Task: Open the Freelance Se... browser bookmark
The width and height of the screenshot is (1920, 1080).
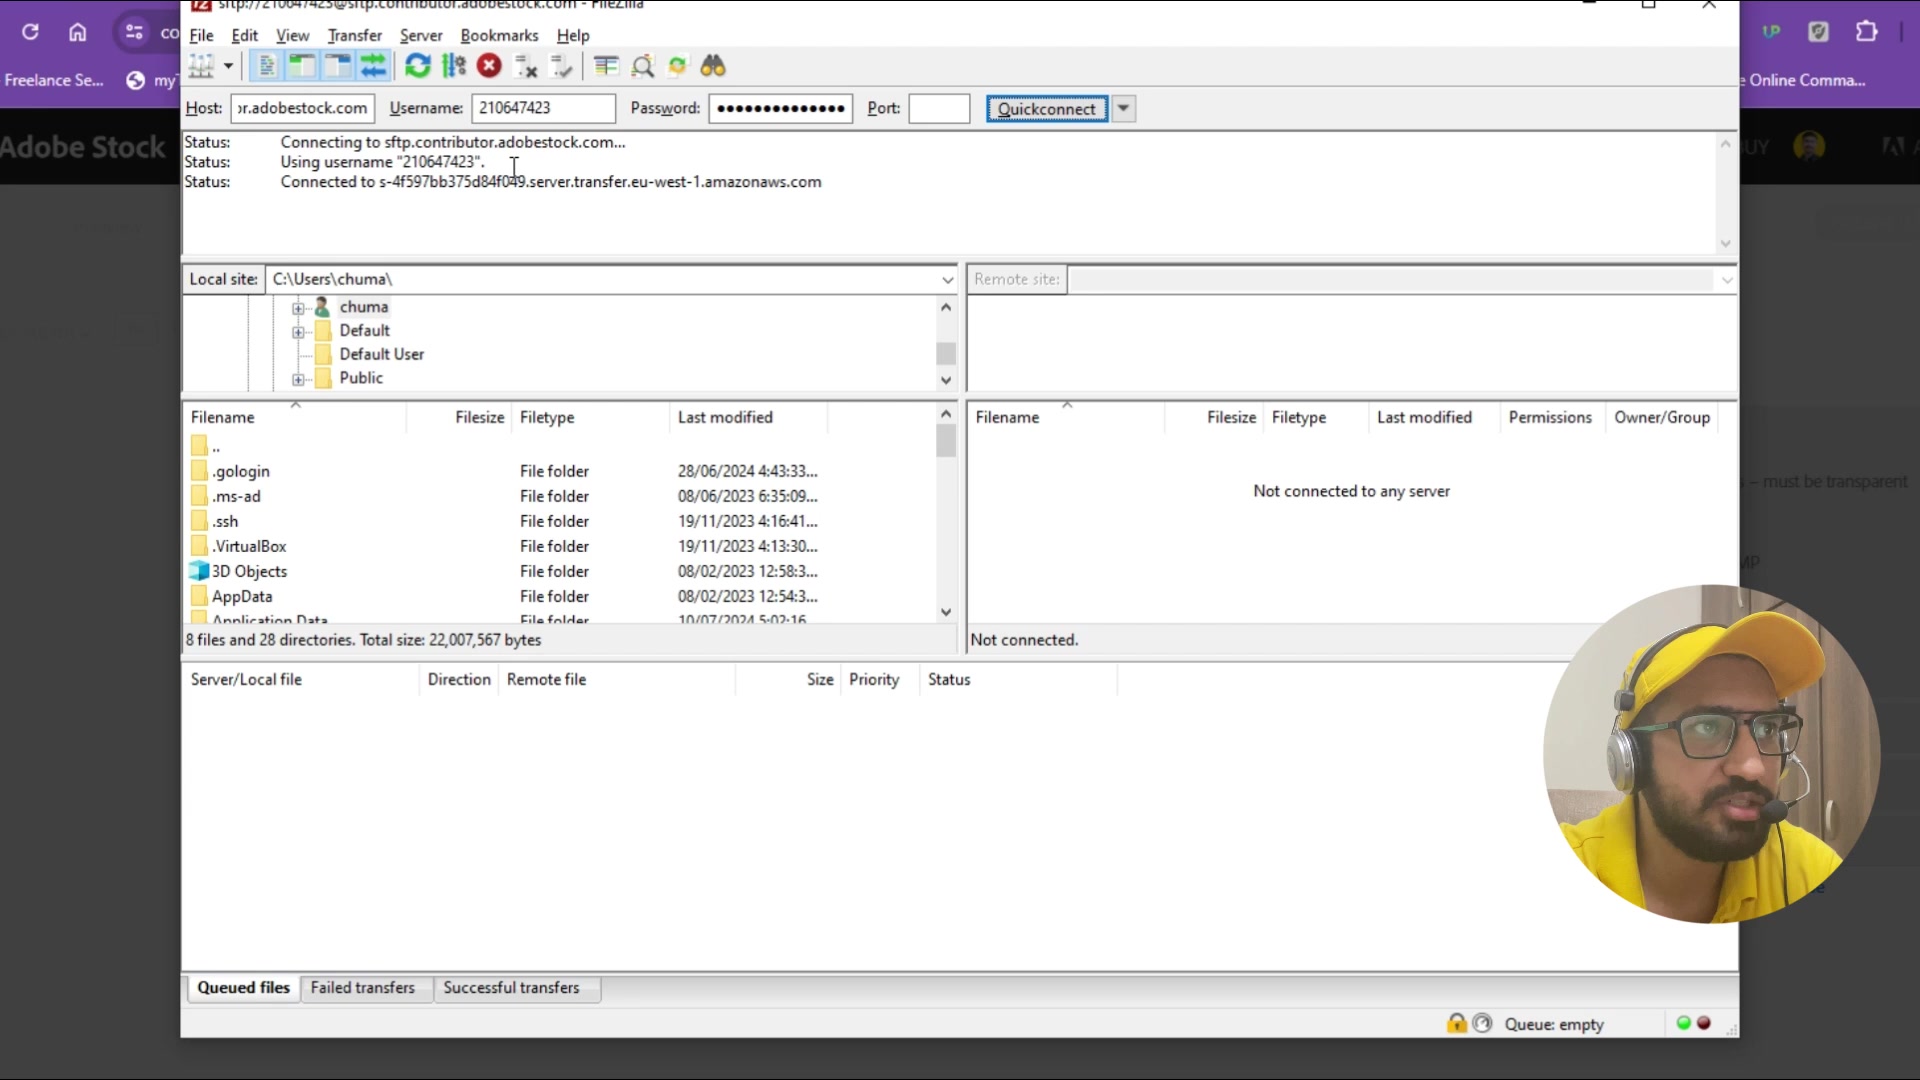Action: [54, 80]
